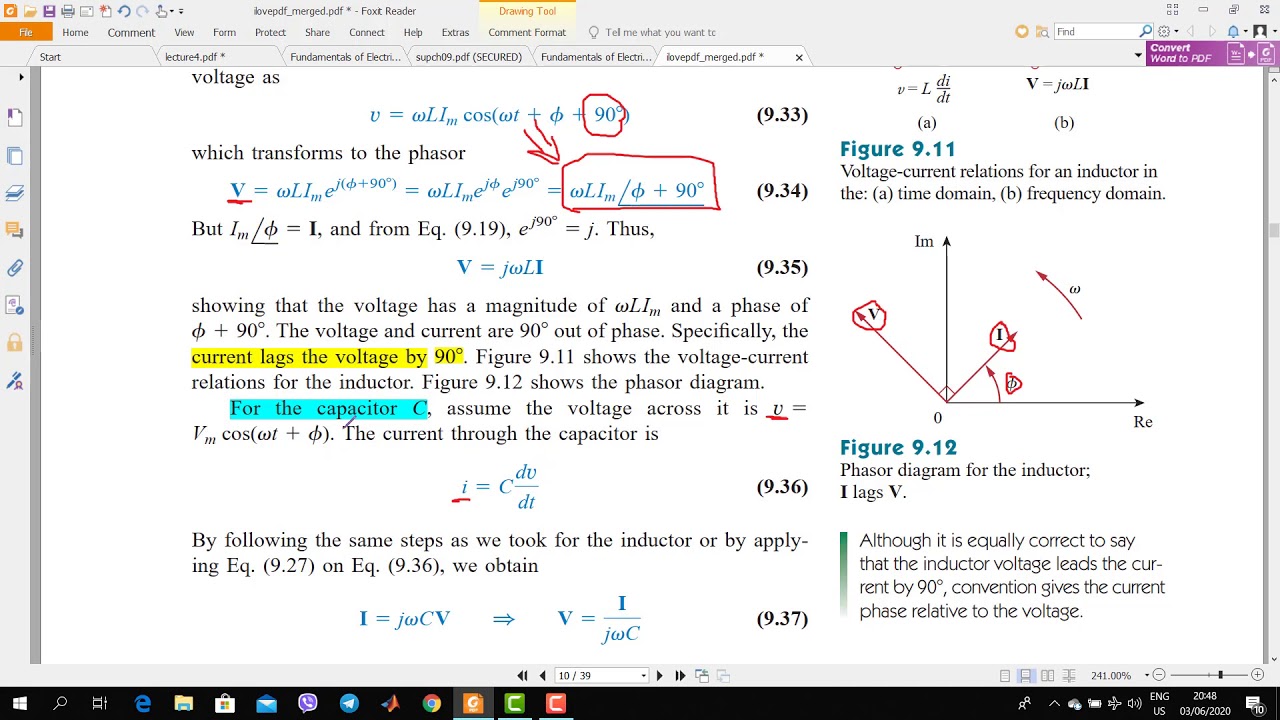Open File Explorer from the taskbar

pyautogui.click(x=183, y=703)
